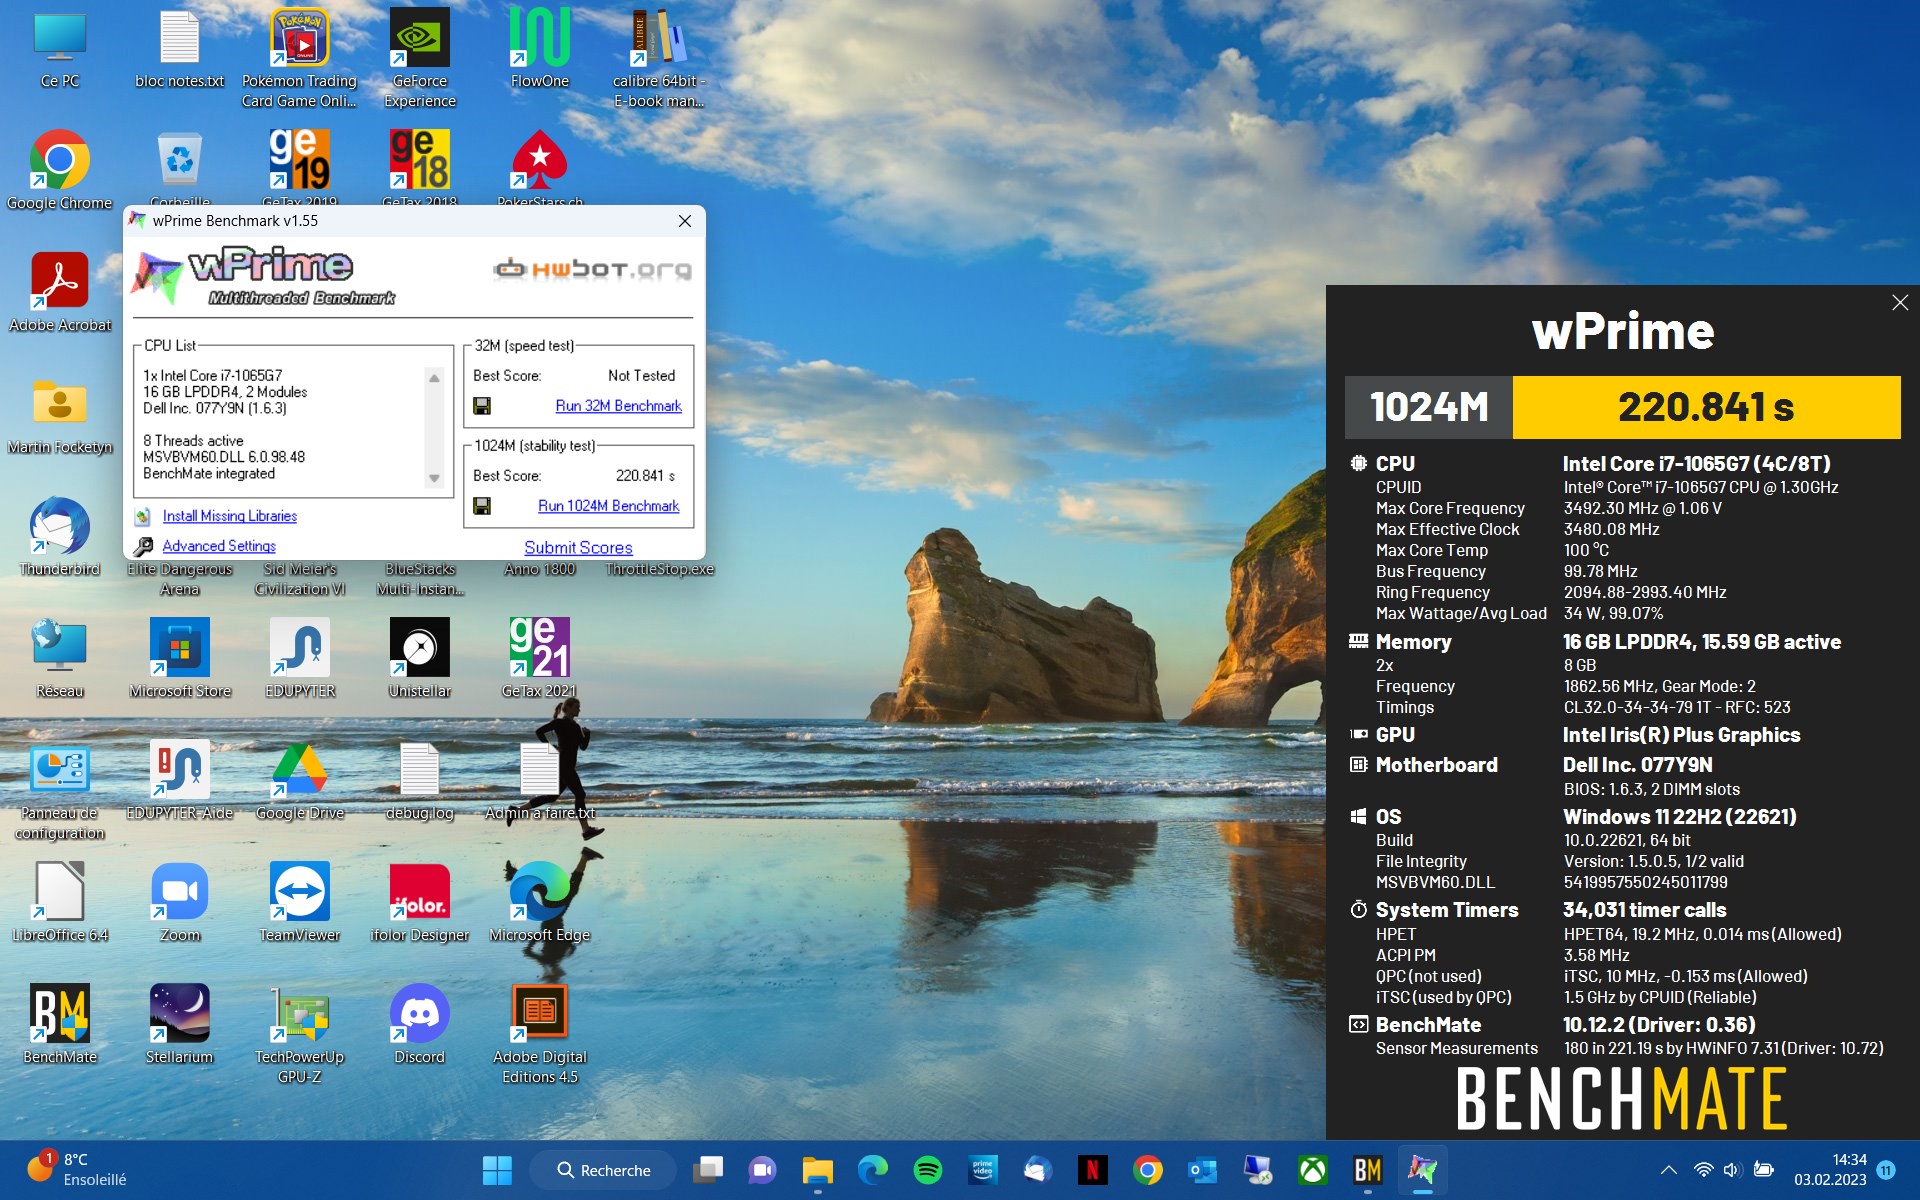Select EDUPYTER desktop icon
Image resolution: width=1920 pixels, height=1200 pixels.
tap(300, 658)
